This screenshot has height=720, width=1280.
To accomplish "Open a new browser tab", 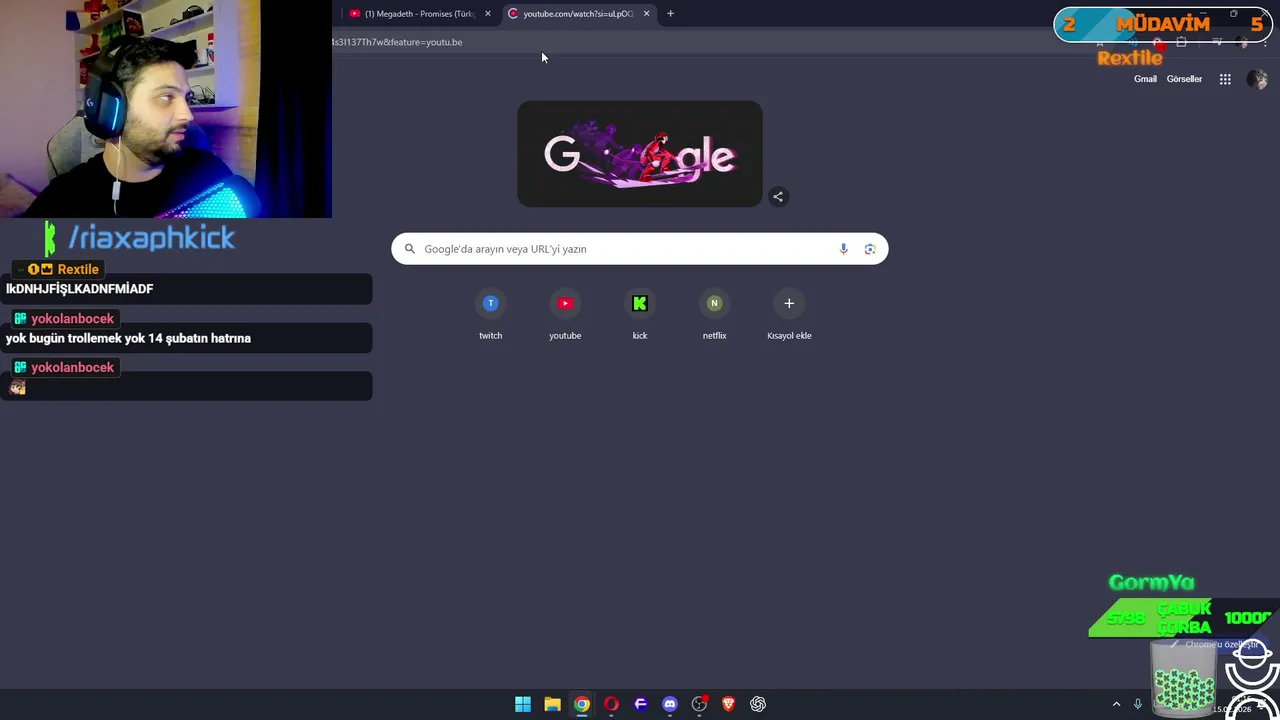I will pos(670,14).
